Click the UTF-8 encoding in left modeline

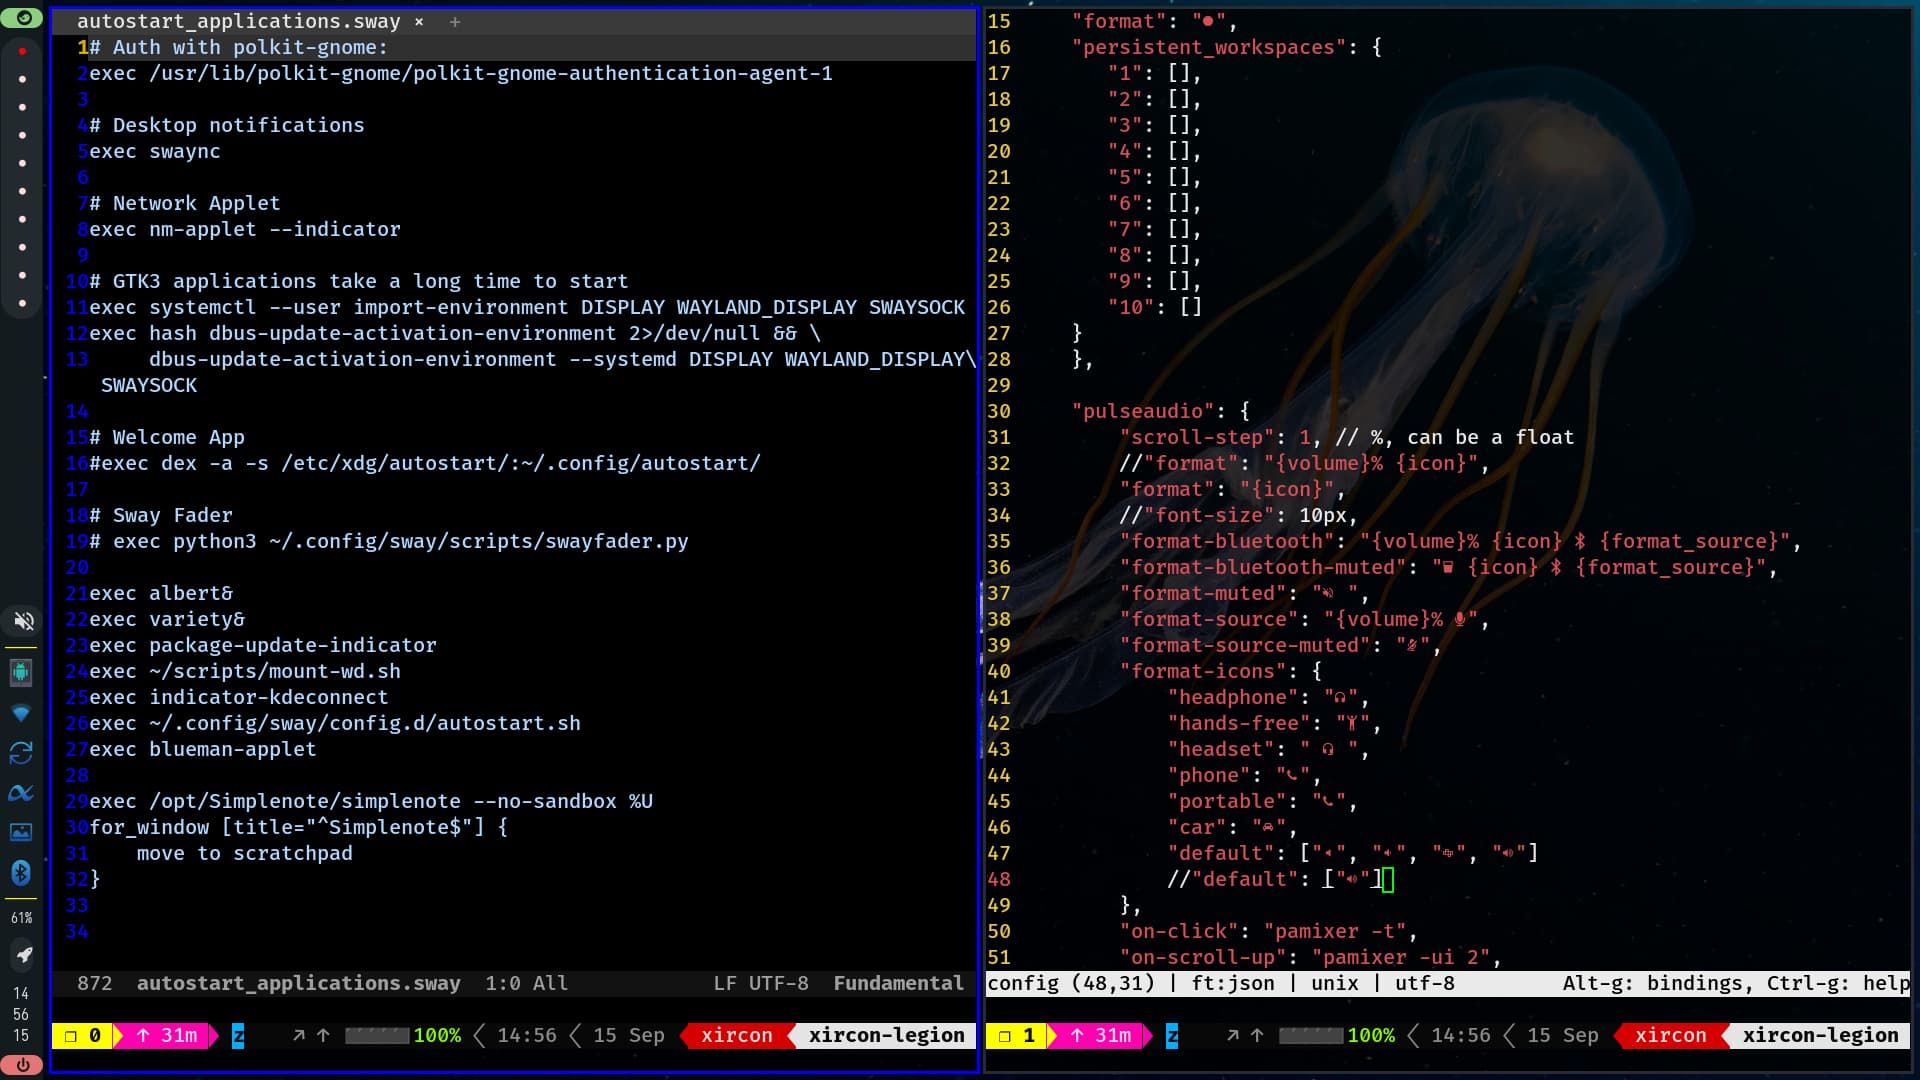click(x=779, y=983)
